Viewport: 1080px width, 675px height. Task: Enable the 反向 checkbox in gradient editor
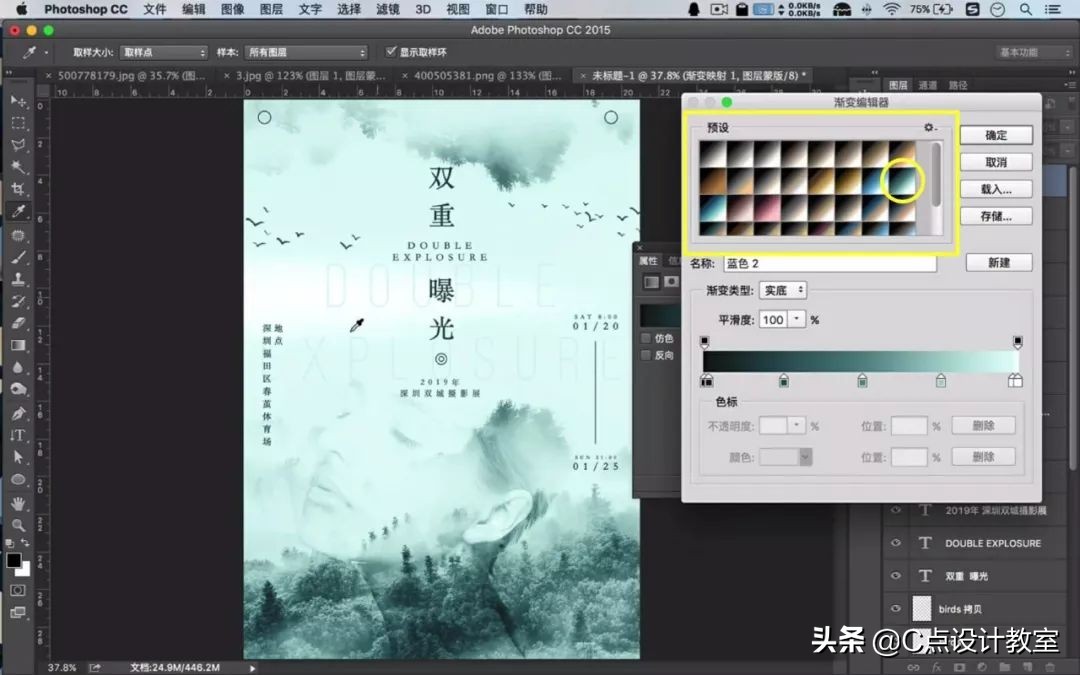click(645, 355)
